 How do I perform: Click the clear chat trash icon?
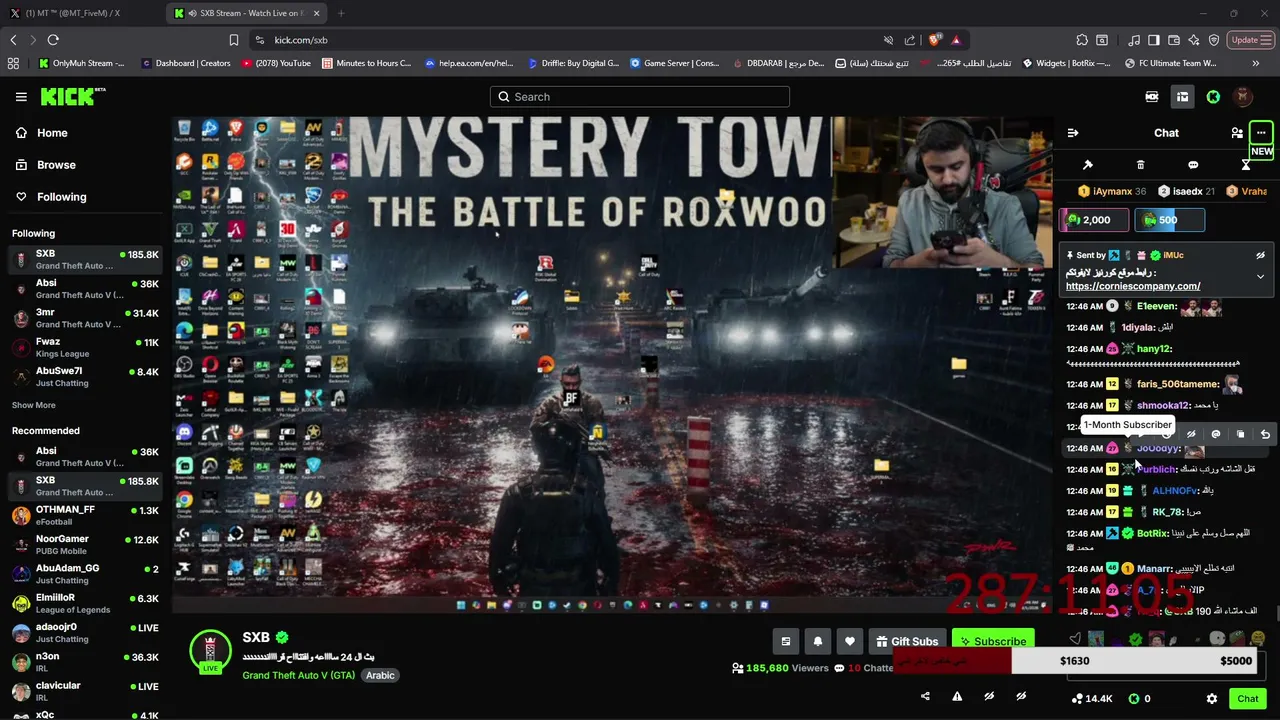pos(1141,165)
